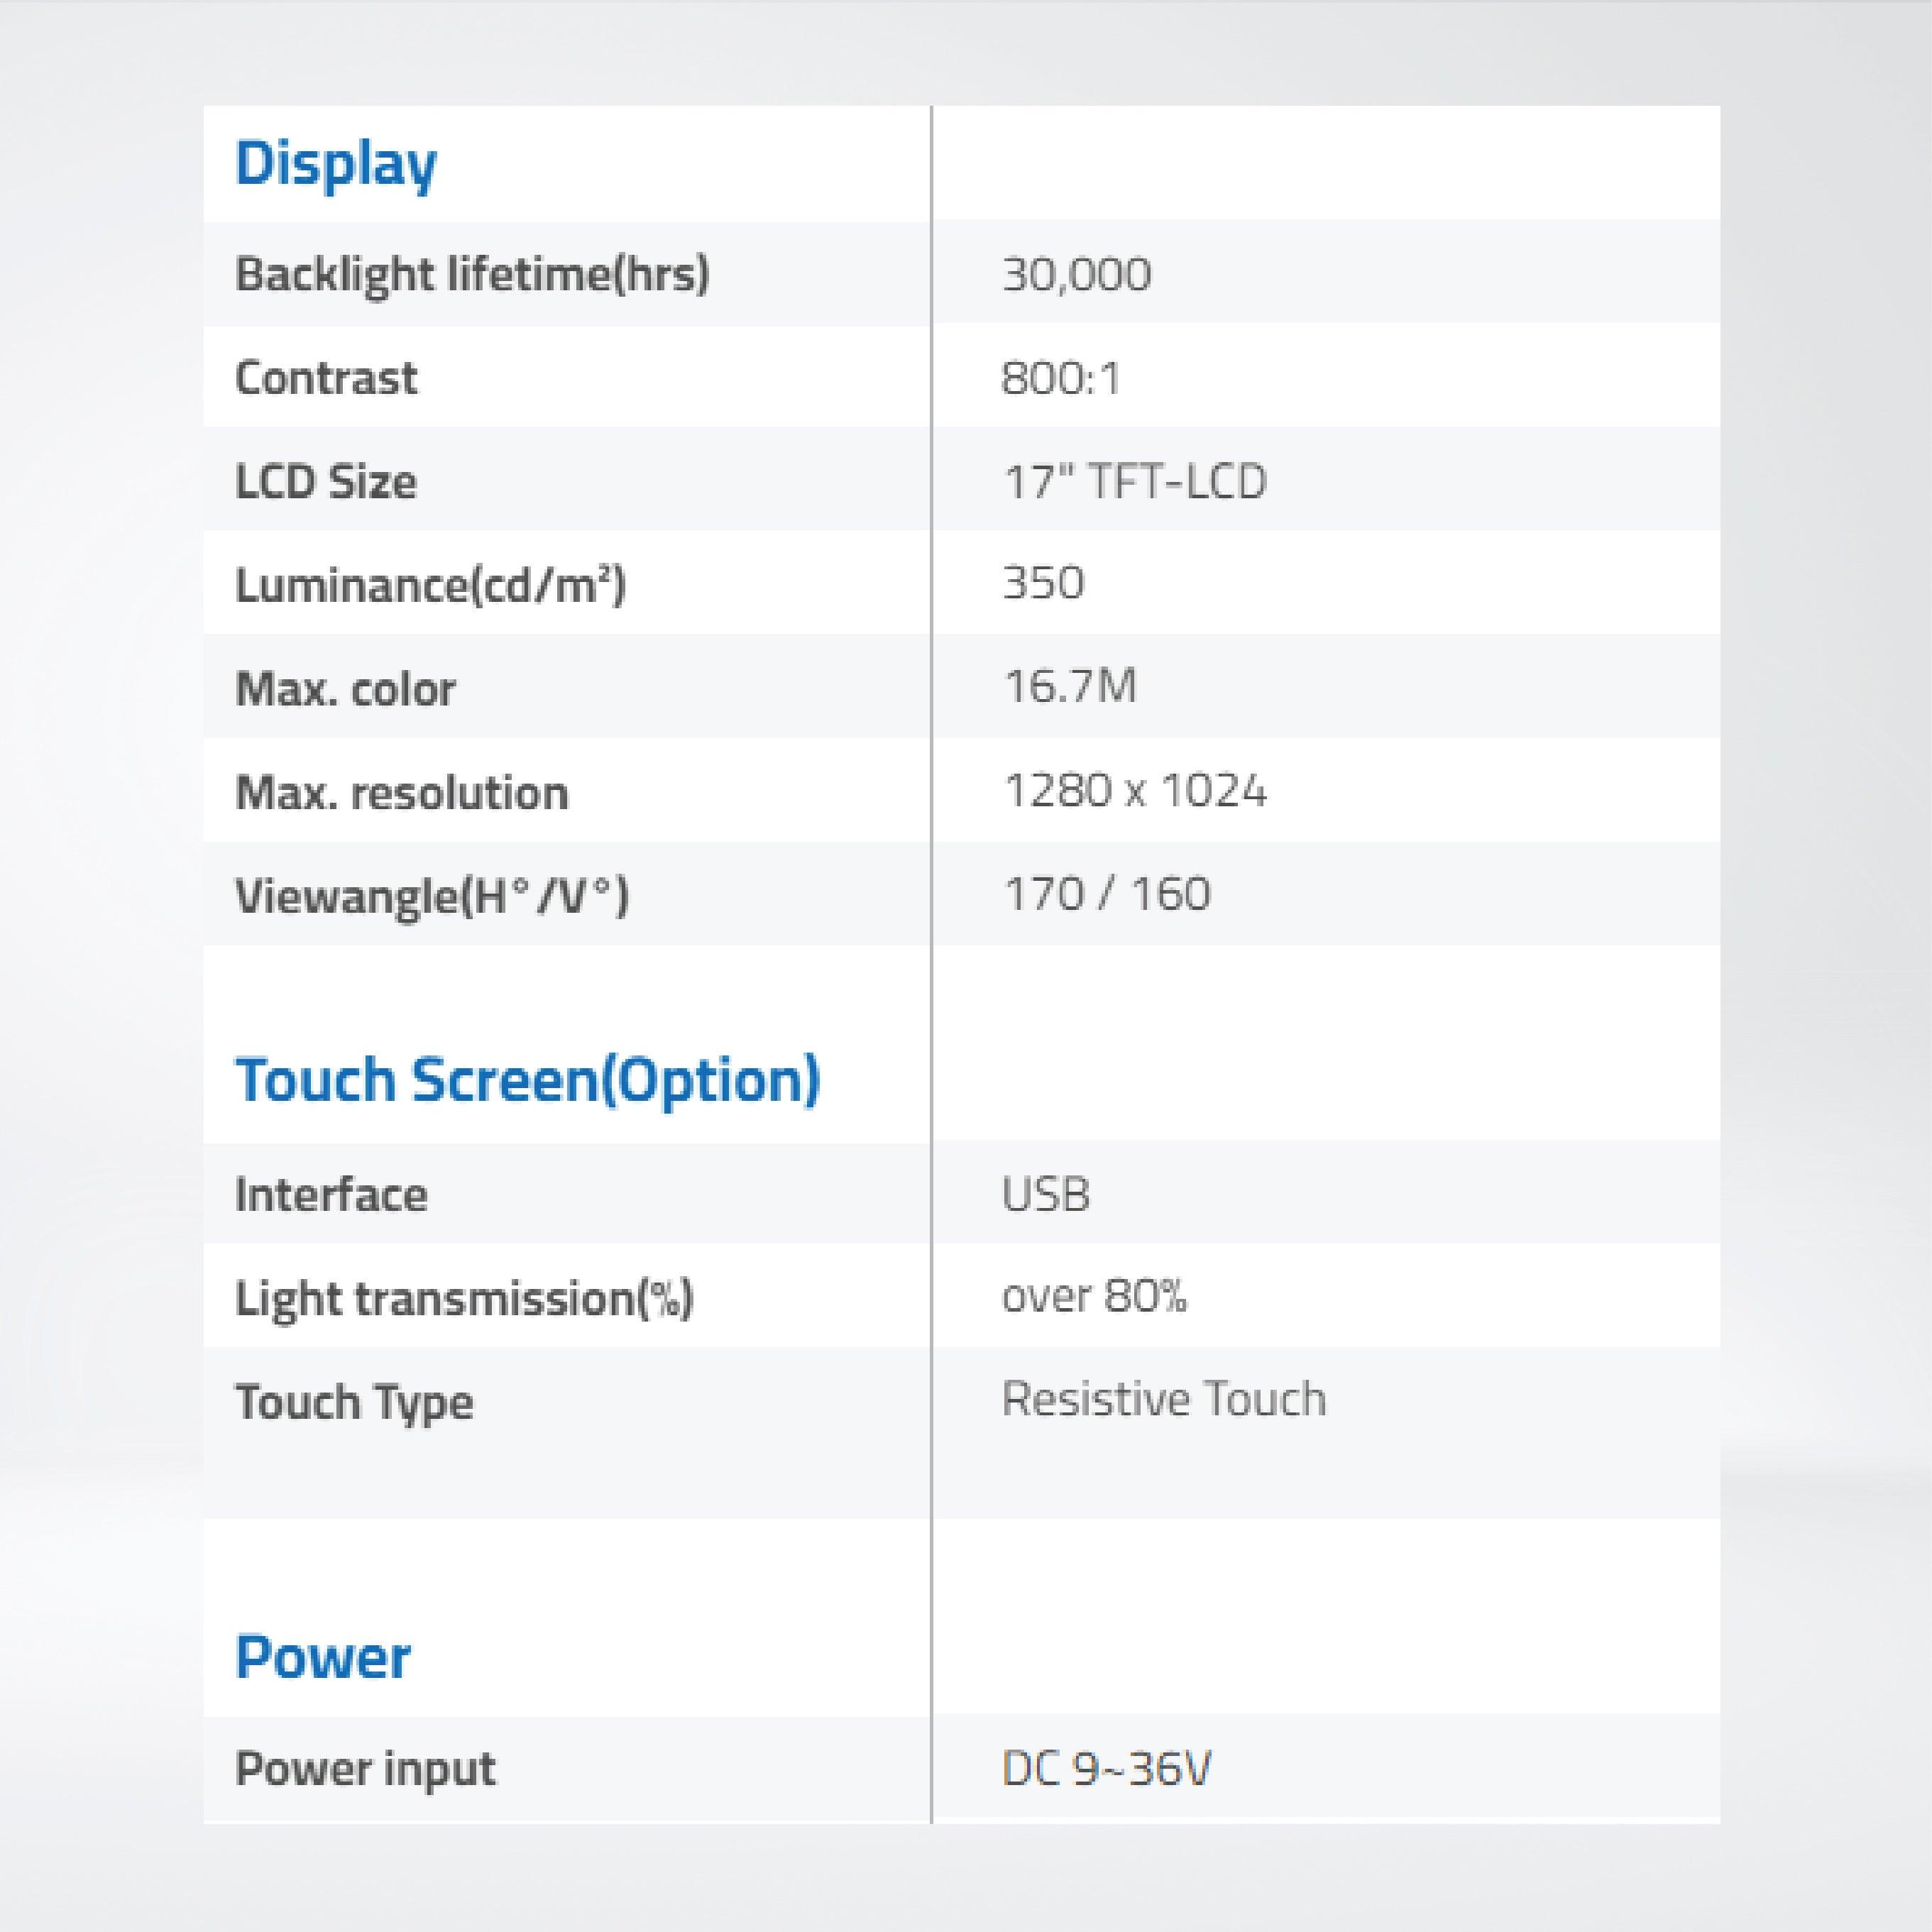Image resolution: width=1932 pixels, height=1932 pixels.
Task: Click the Display section heading
Action: (x=335, y=165)
